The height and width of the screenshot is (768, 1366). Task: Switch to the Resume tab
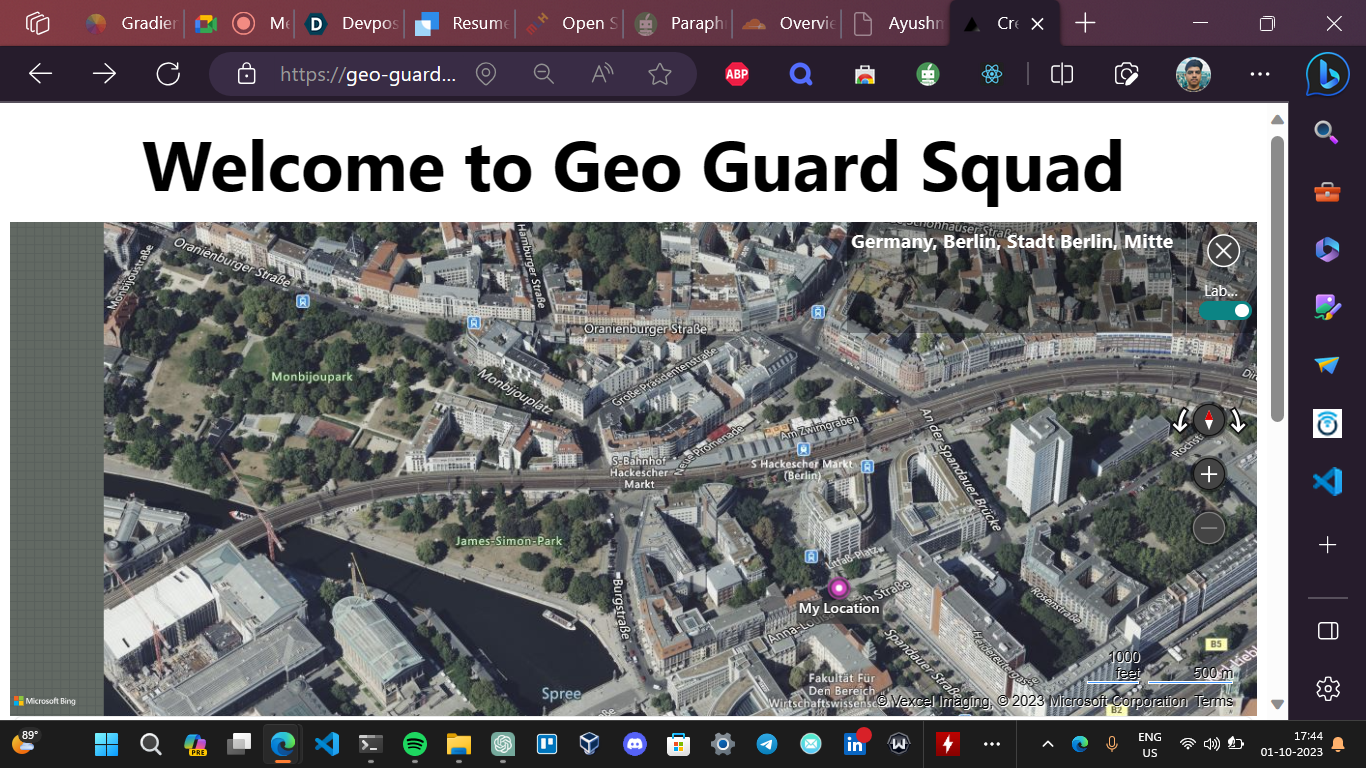click(461, 23)
